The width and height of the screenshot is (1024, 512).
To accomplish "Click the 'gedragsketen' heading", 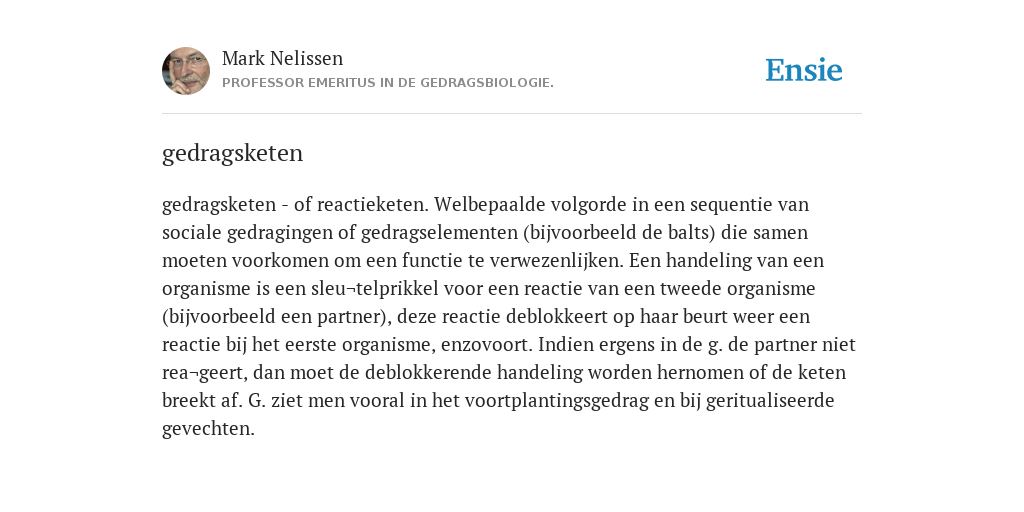I will pos(232,154).
